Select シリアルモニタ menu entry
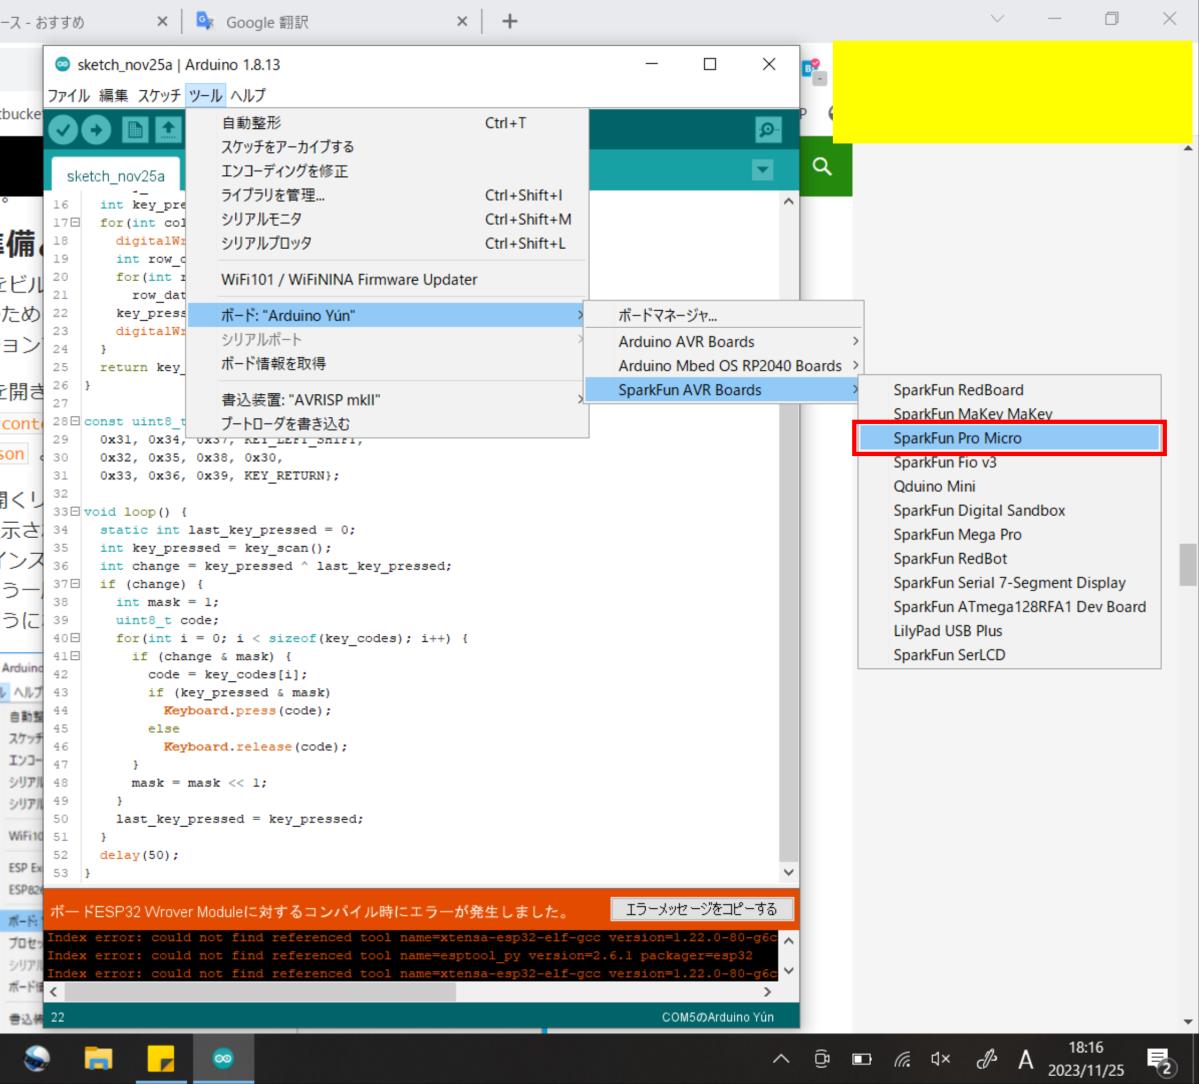The image size is (1199, 1084). coord(388,219)
